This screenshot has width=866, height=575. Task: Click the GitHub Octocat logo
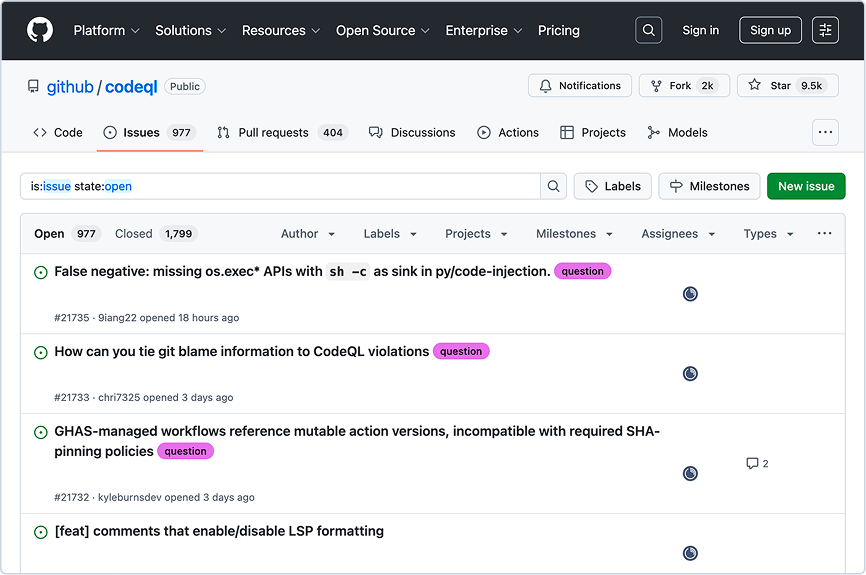coord(40,30)
